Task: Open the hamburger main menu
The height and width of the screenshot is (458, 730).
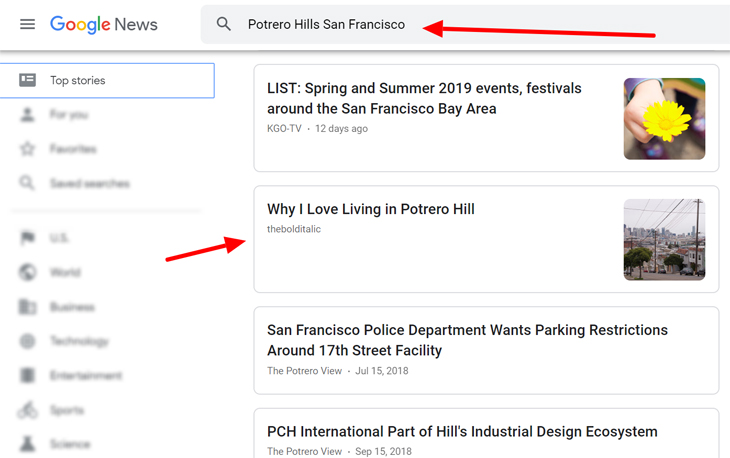Action: [x=27, y=24]
